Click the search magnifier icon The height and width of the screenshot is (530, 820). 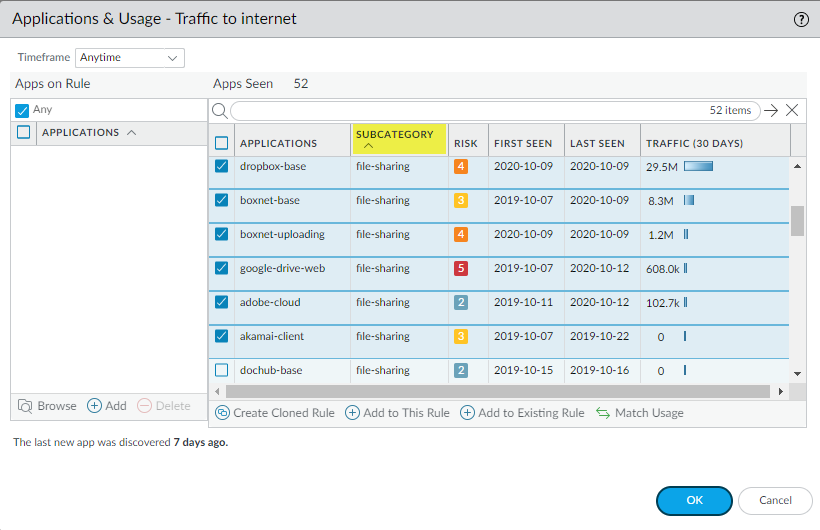pos(220,111)
